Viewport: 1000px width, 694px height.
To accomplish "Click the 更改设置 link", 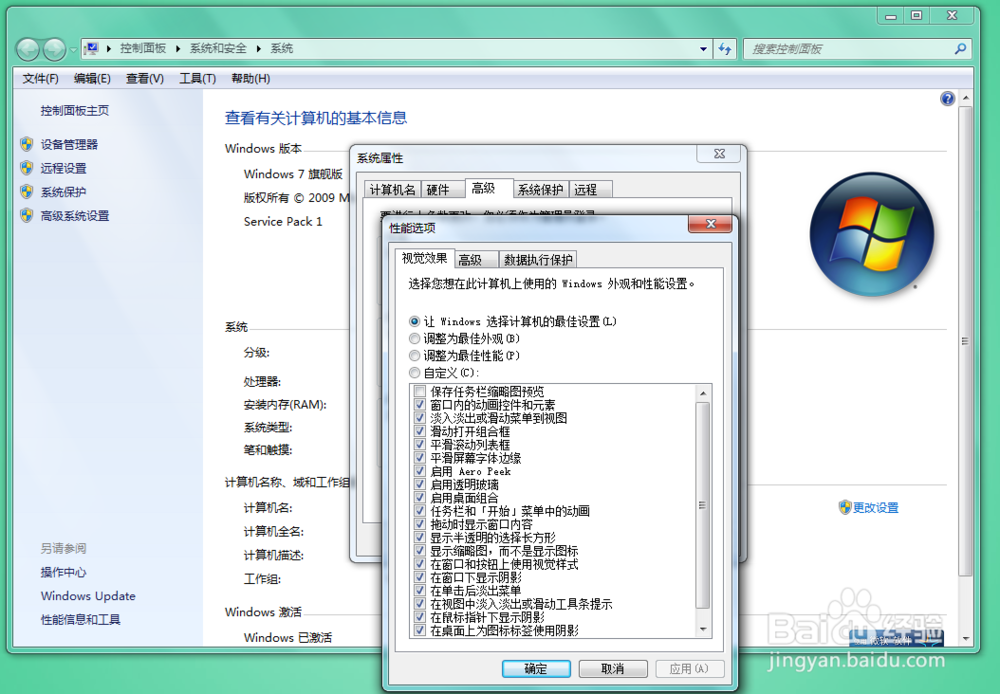I will (x=874, y=507).
